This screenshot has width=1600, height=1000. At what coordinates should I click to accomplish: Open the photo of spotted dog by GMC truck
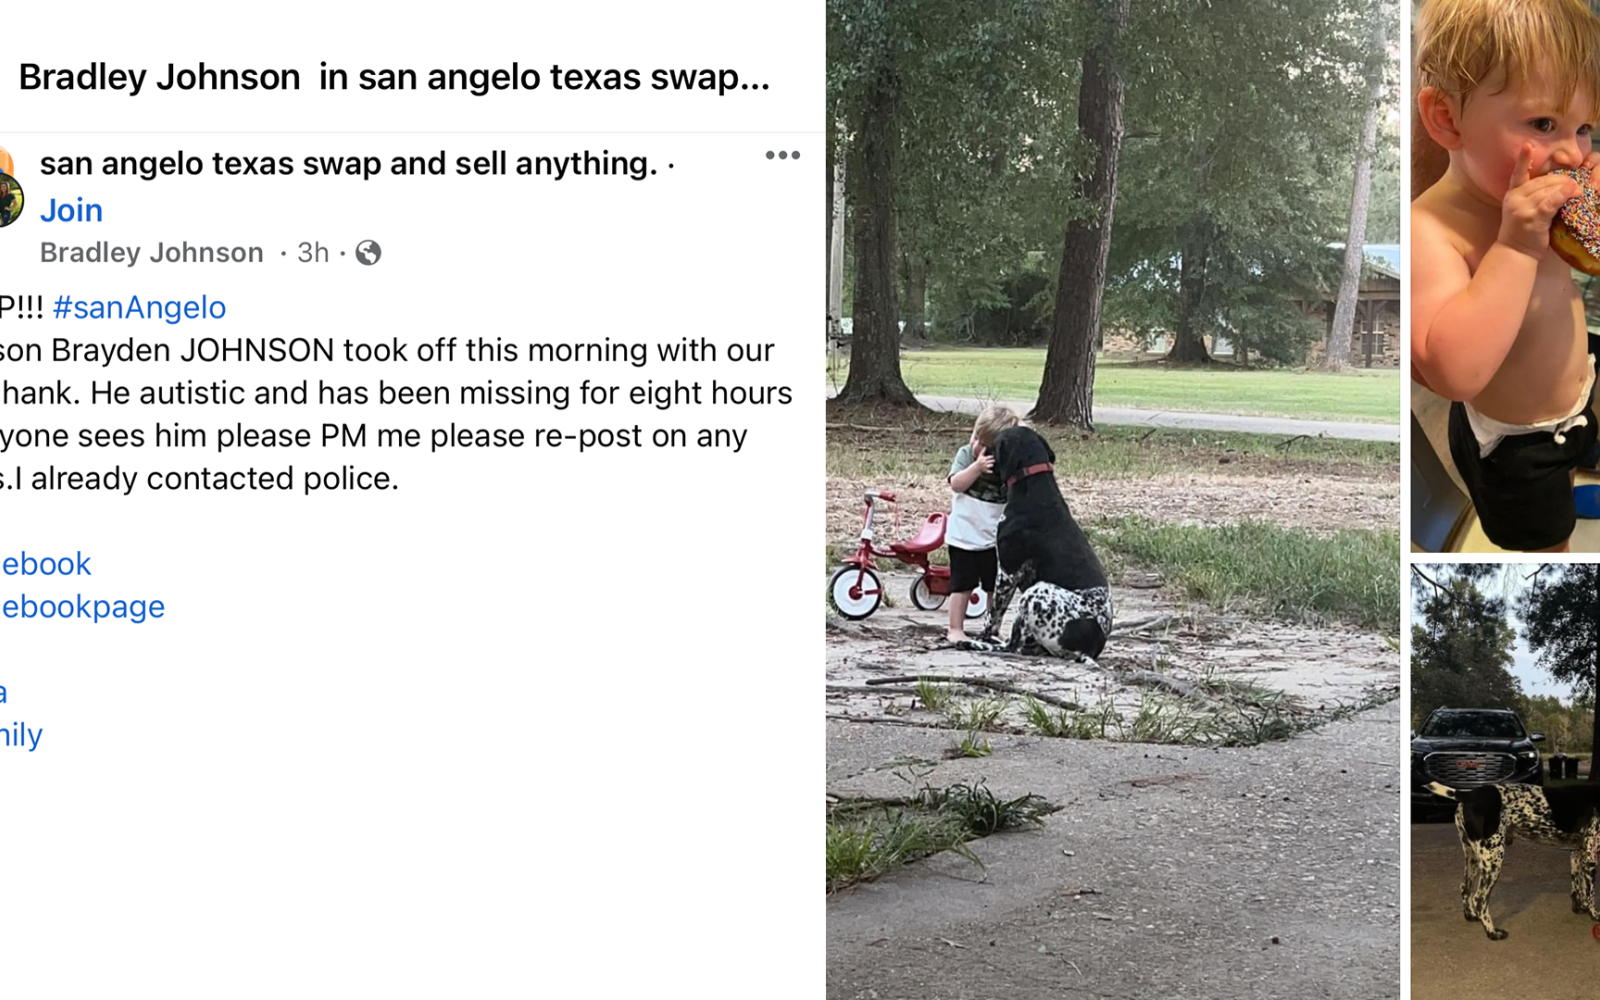click(x=1505, y=782)
